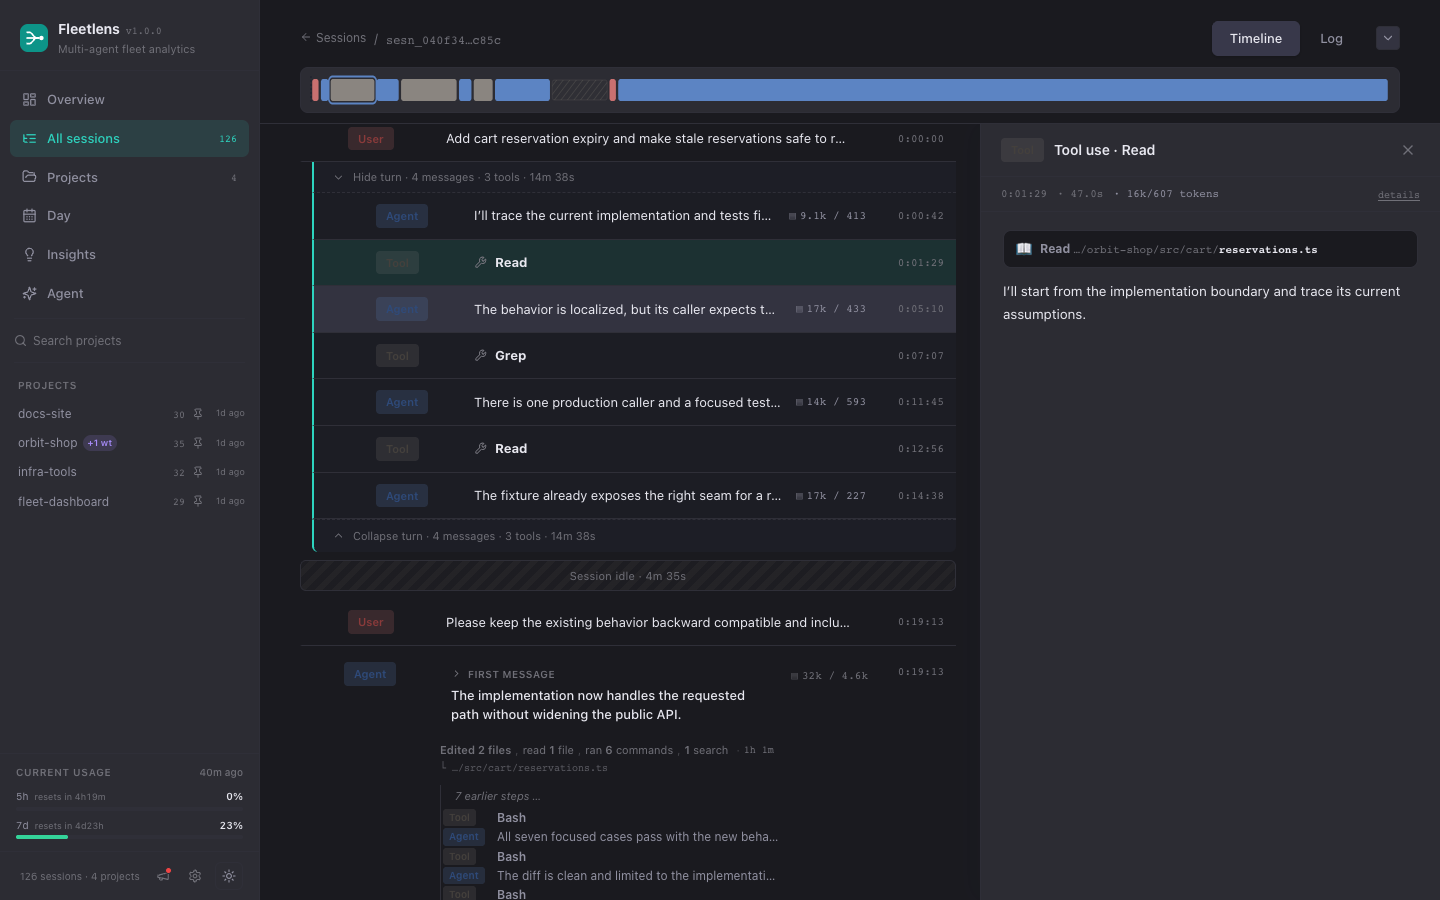1440x900 pixels.
Task: Open the dropdown next to Log
Action: click(1388, 38)
